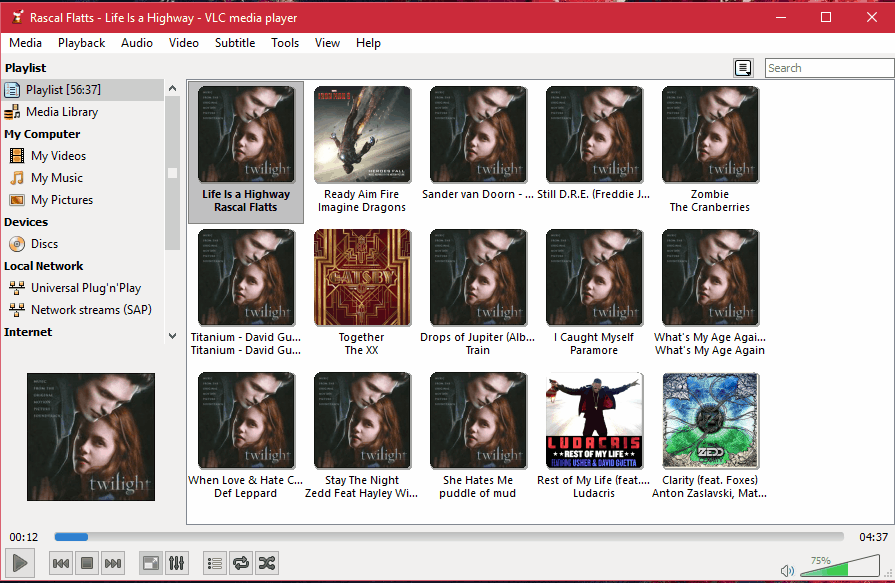
Task: Open the Help menu
Action: tap(368, 43)
